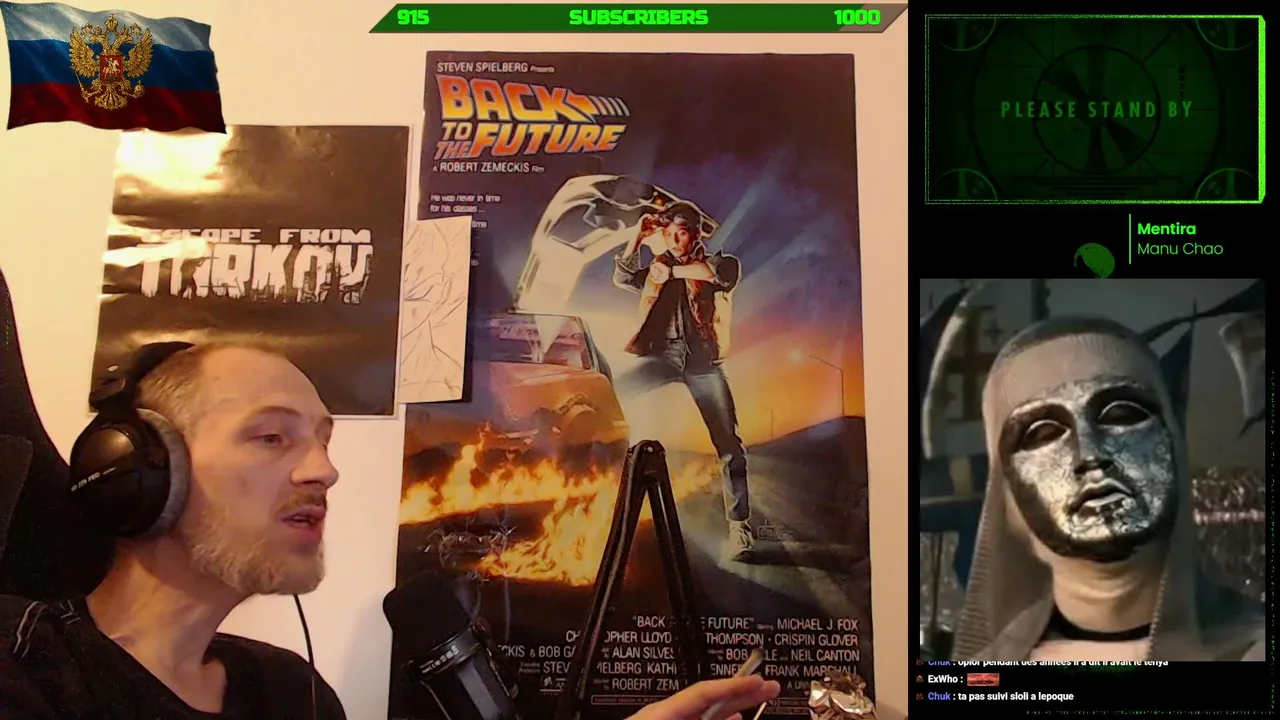Click the SUBSCRIBERS goal label
The image size is (1280, 720).
(638, 17)
